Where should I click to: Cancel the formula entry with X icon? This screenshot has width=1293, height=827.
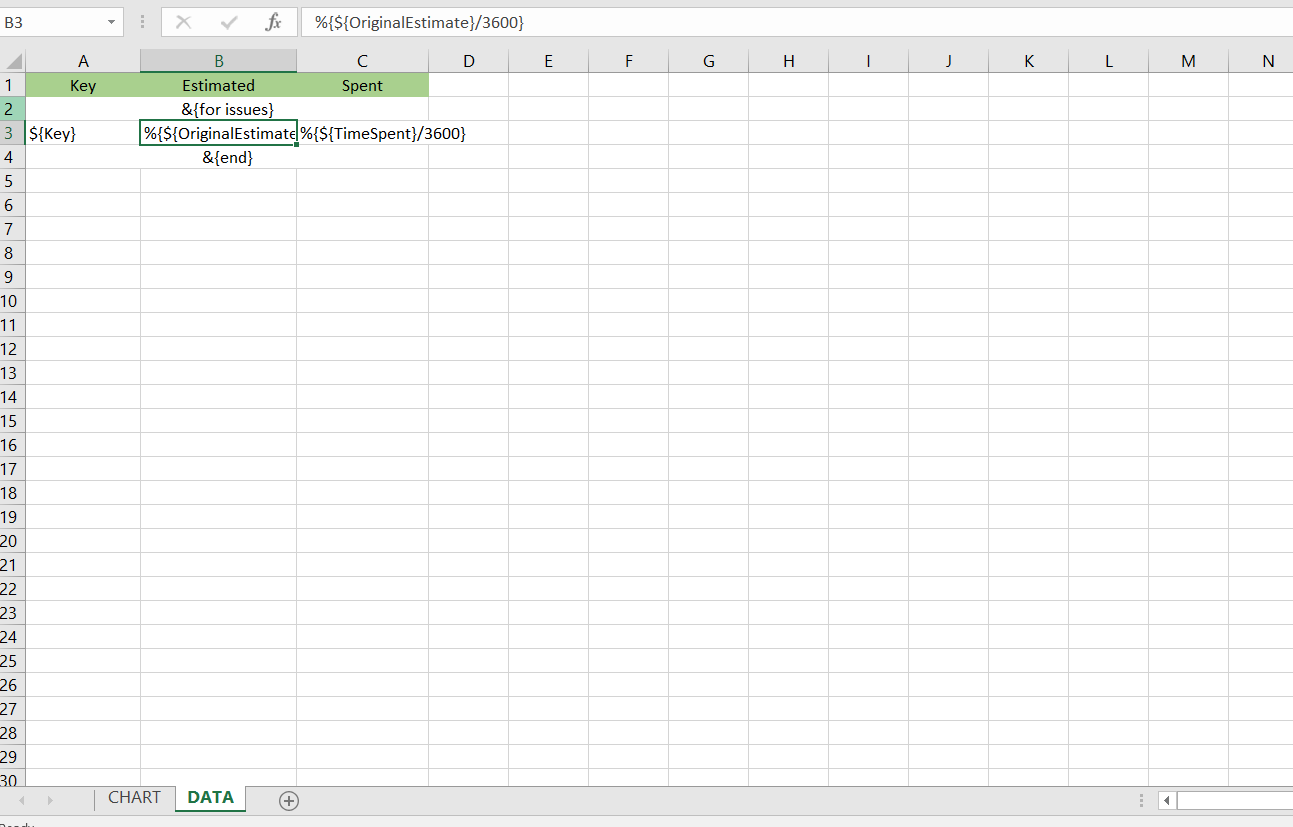point(184,22)
